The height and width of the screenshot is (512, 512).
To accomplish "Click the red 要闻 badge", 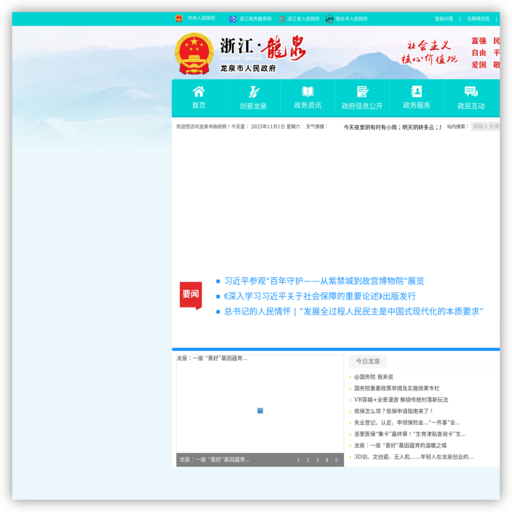I will point(191,295).
